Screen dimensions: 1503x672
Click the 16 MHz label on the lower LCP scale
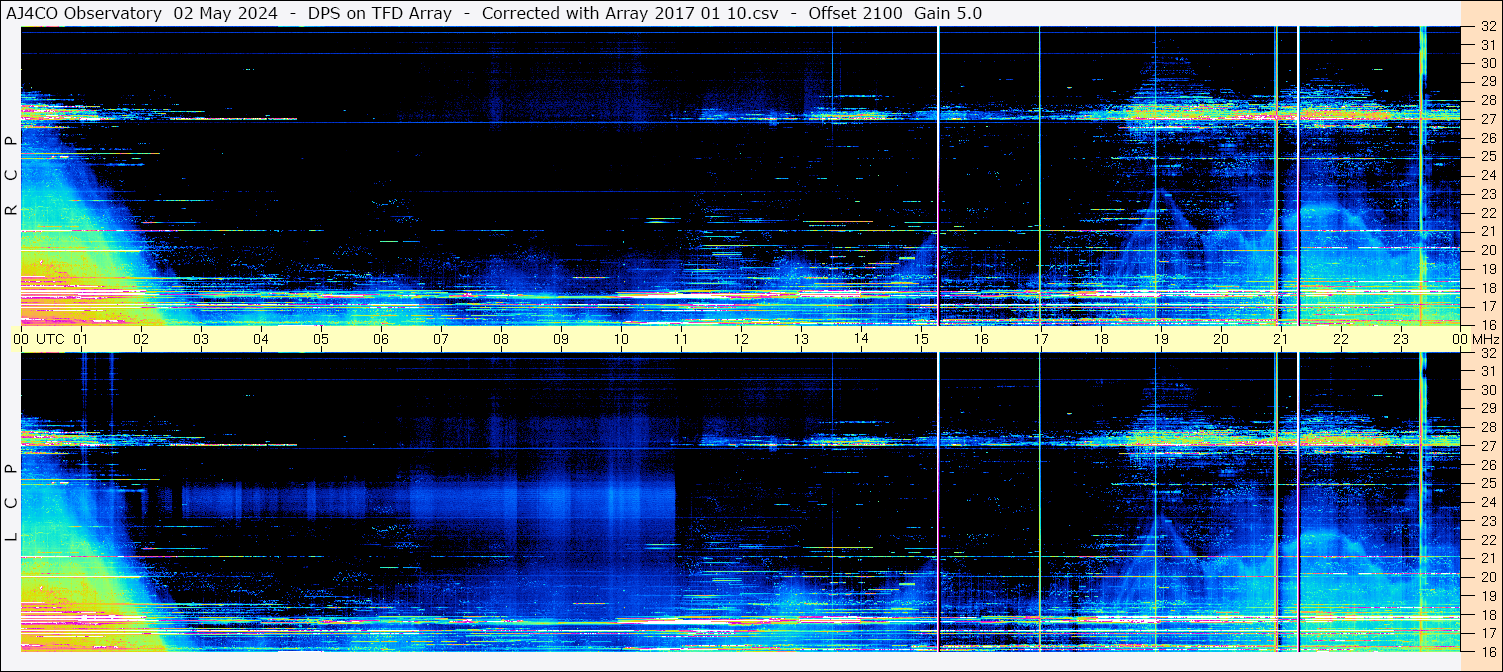coord(1487,651)
